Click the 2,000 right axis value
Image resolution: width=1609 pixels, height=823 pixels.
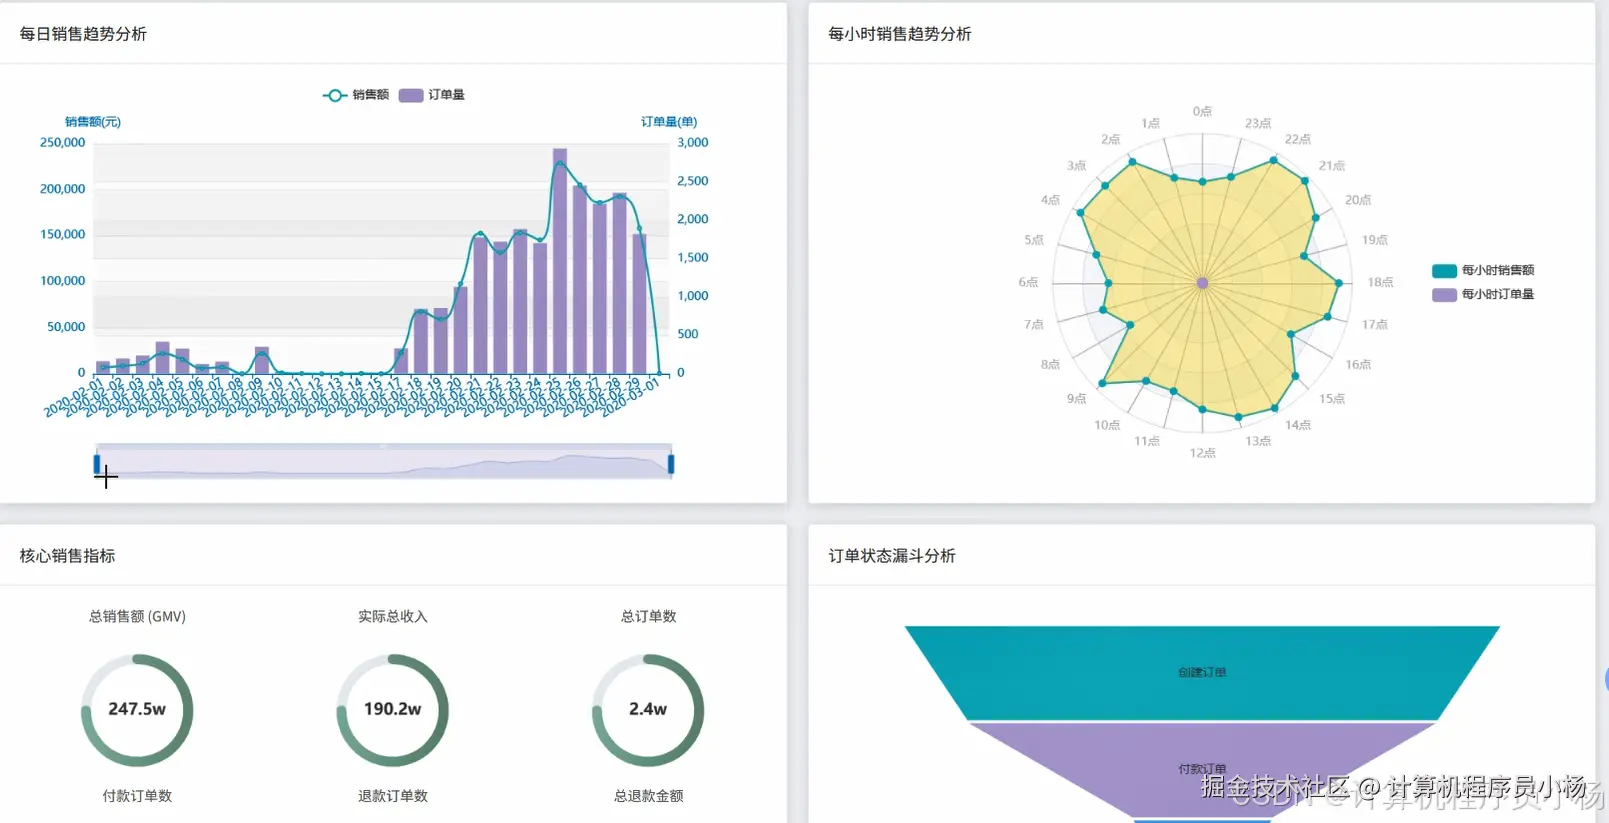tap(693, 219)
